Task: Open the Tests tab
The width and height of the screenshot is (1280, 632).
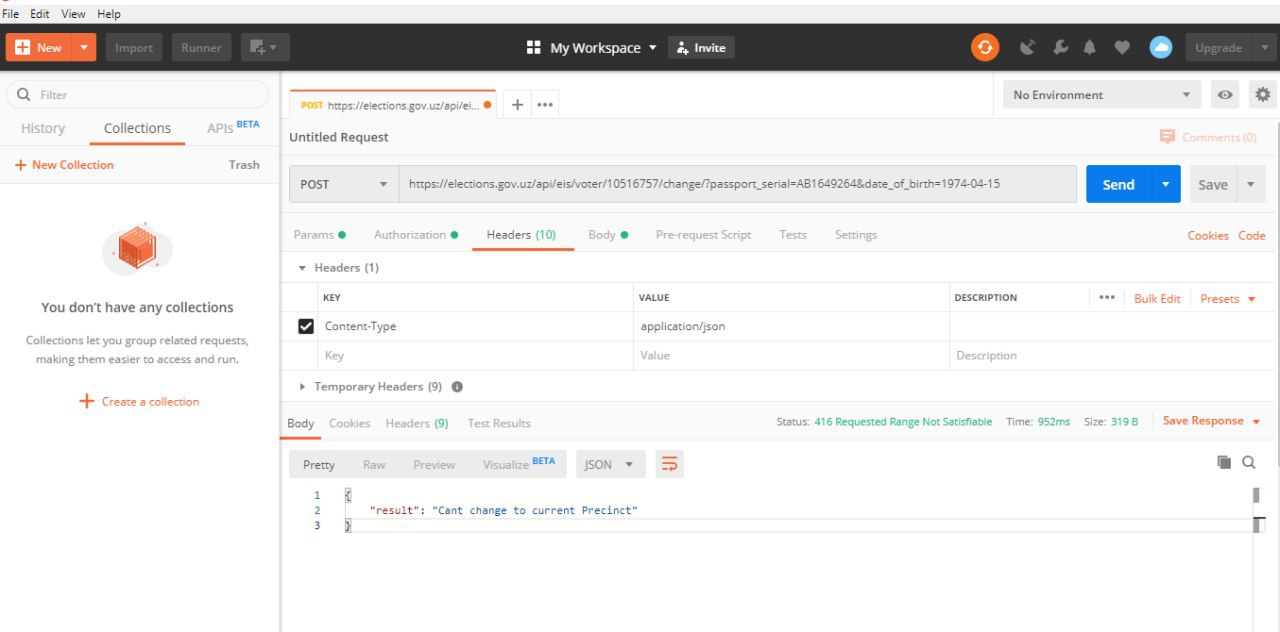Action: click(793, 235)
